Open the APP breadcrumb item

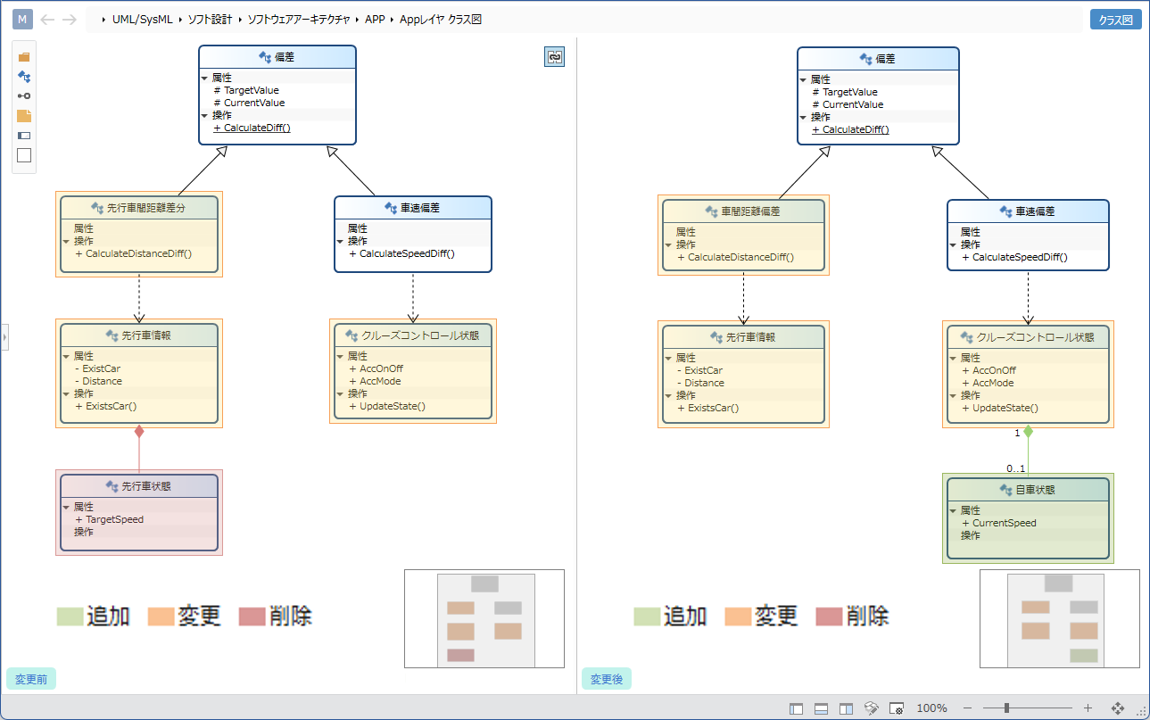click(x=375, y=20)
